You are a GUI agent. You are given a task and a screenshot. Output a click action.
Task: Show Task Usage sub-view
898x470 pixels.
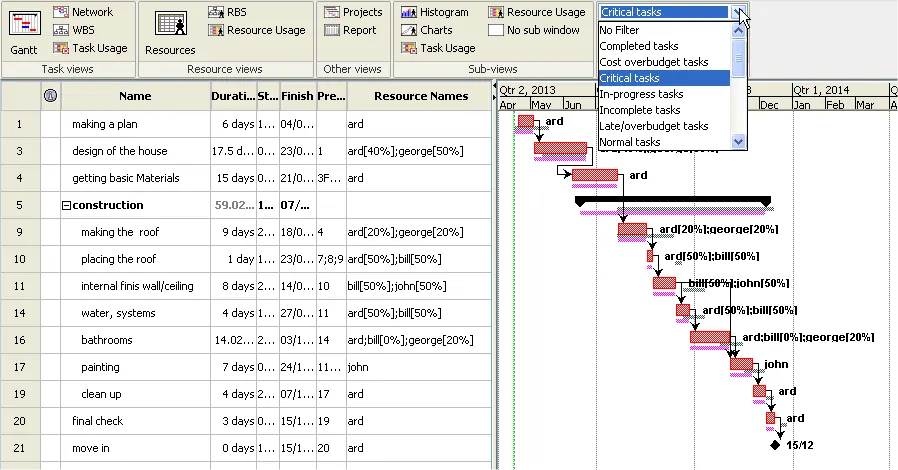438,49
